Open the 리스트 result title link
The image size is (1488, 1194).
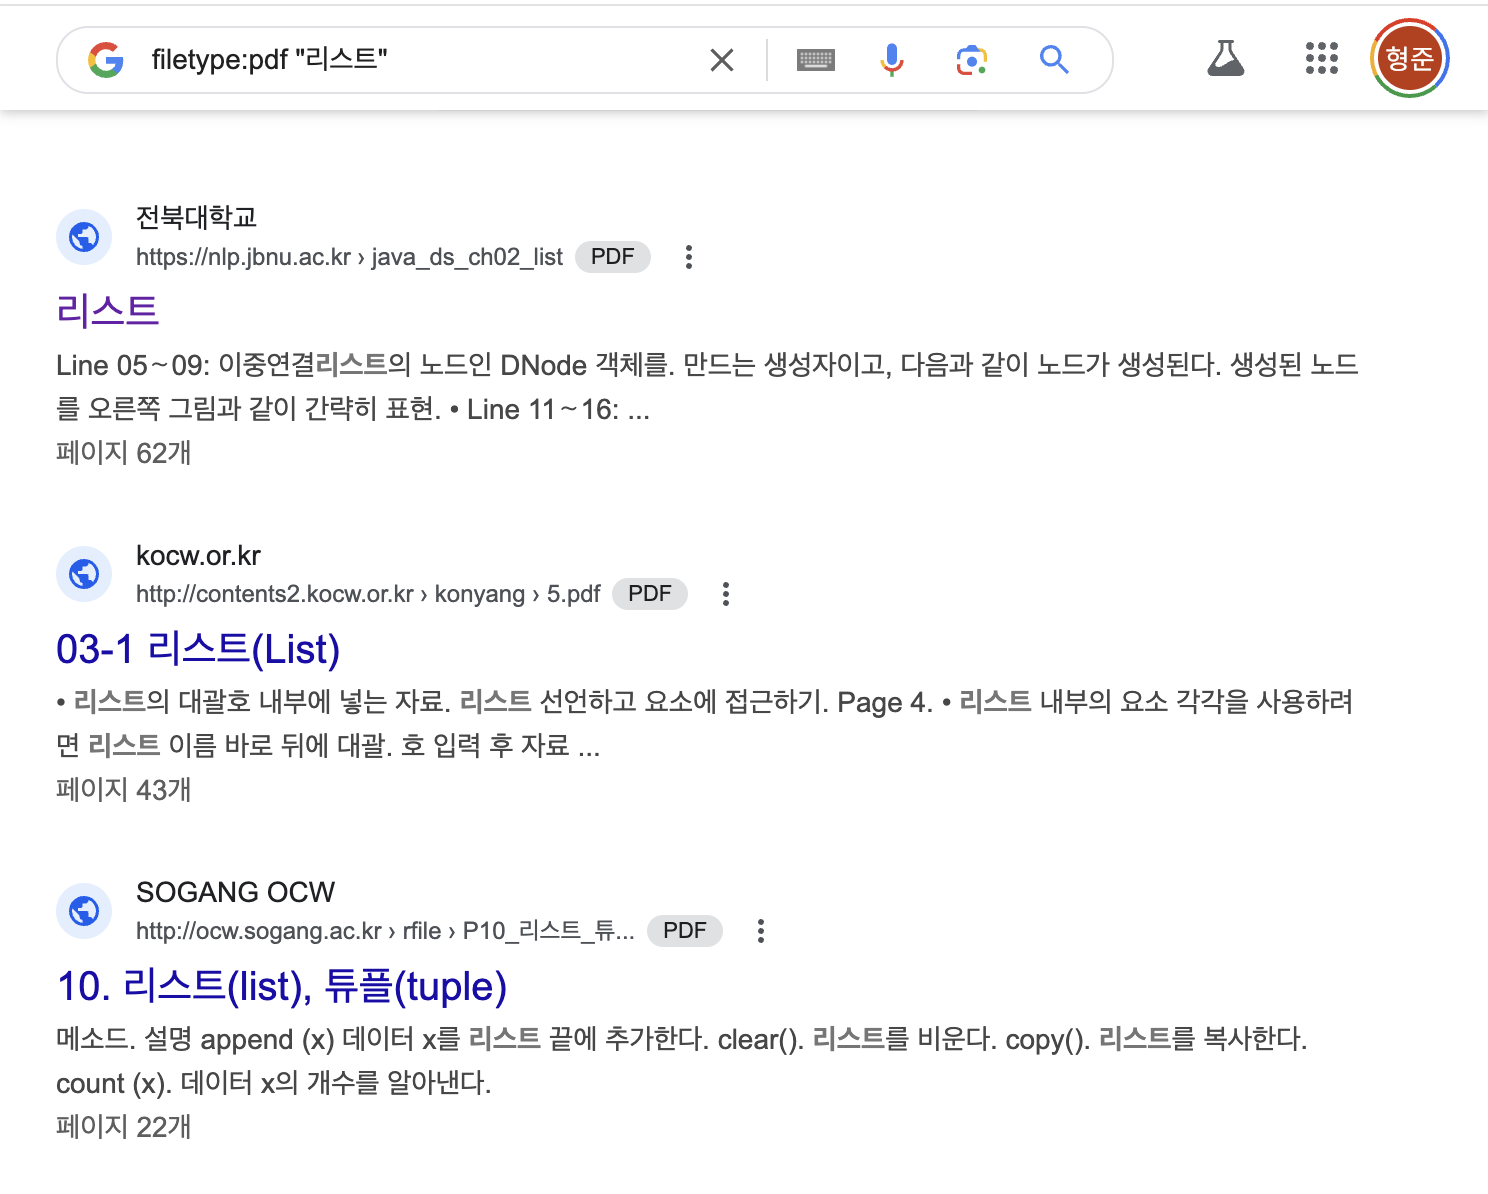click(108, 311)
